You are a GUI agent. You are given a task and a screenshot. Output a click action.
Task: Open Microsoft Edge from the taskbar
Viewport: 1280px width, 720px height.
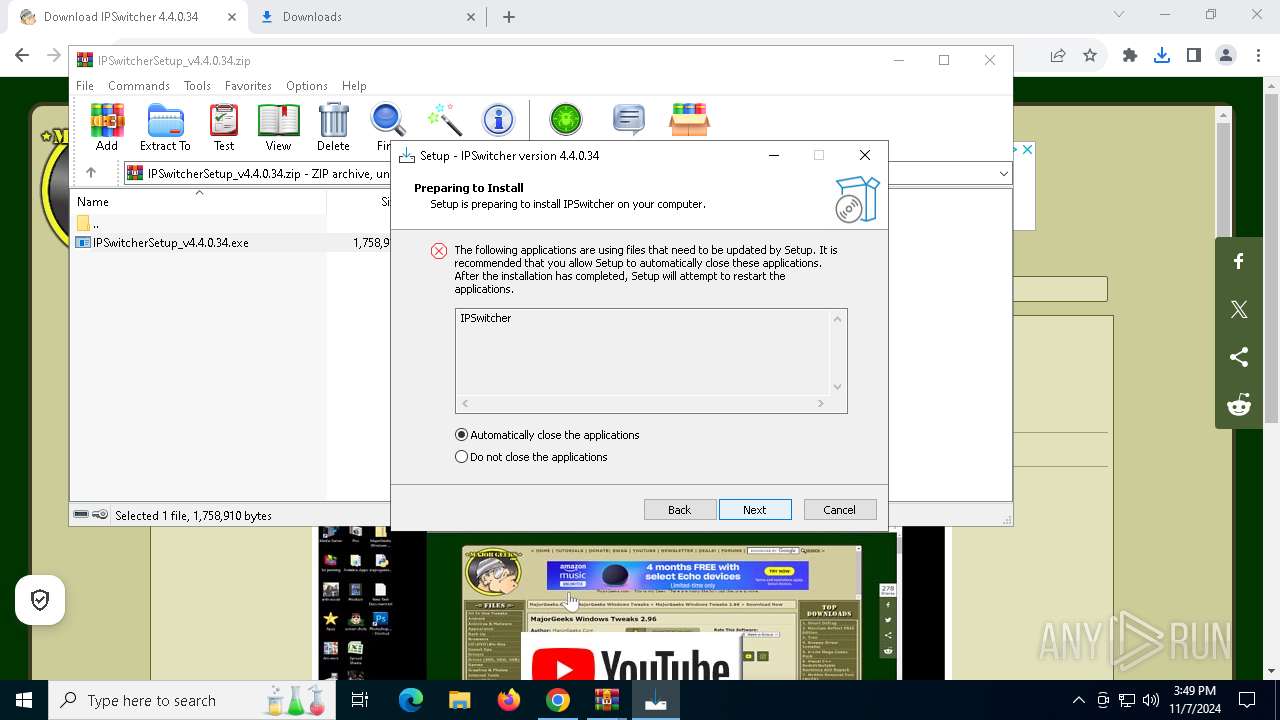411,700
